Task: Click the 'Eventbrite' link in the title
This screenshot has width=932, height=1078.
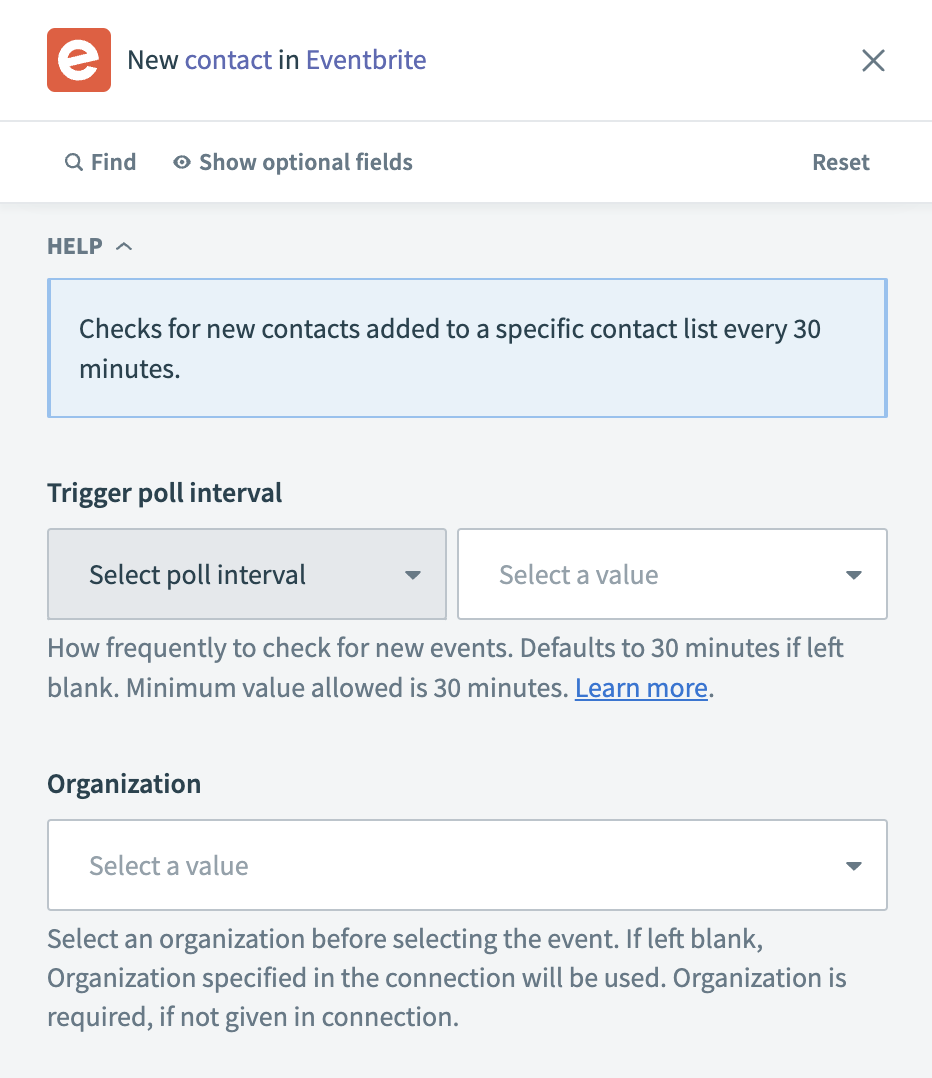Action: (x=366, y=60)
